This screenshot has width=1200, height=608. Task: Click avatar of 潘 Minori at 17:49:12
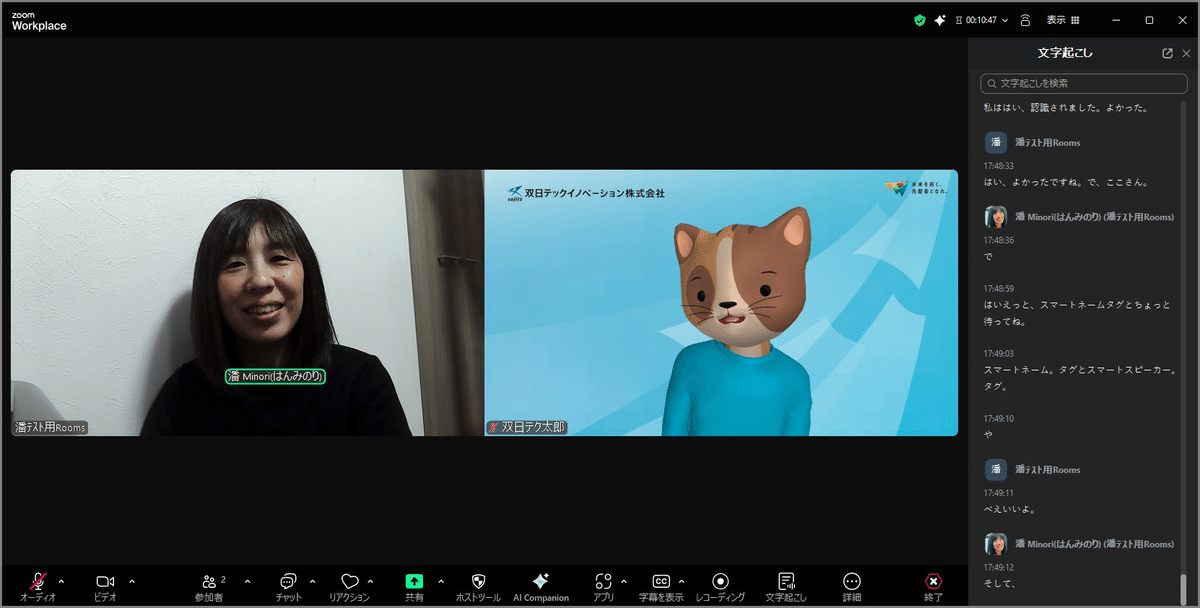[995, 544]
